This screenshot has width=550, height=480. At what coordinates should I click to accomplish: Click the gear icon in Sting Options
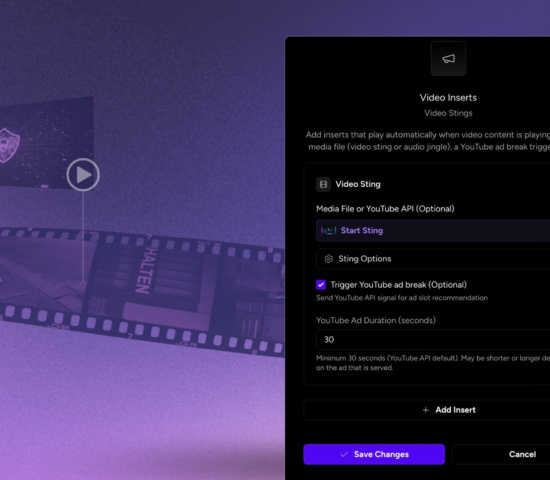click(x=329, y=259)
